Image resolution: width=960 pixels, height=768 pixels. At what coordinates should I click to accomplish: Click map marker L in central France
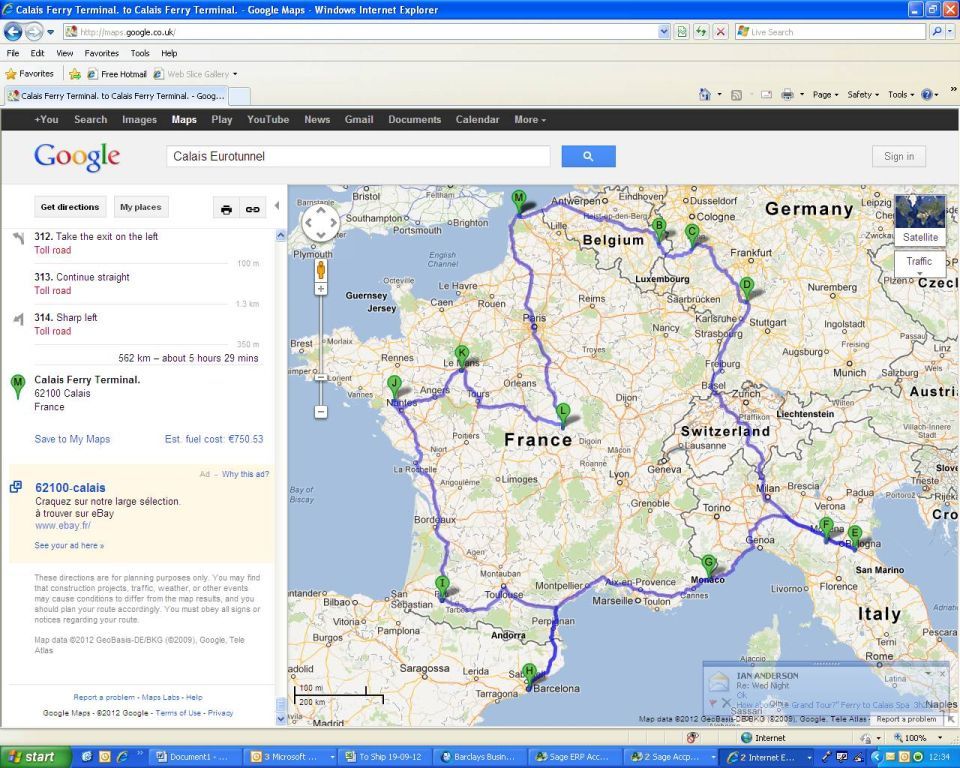(563, 415)
